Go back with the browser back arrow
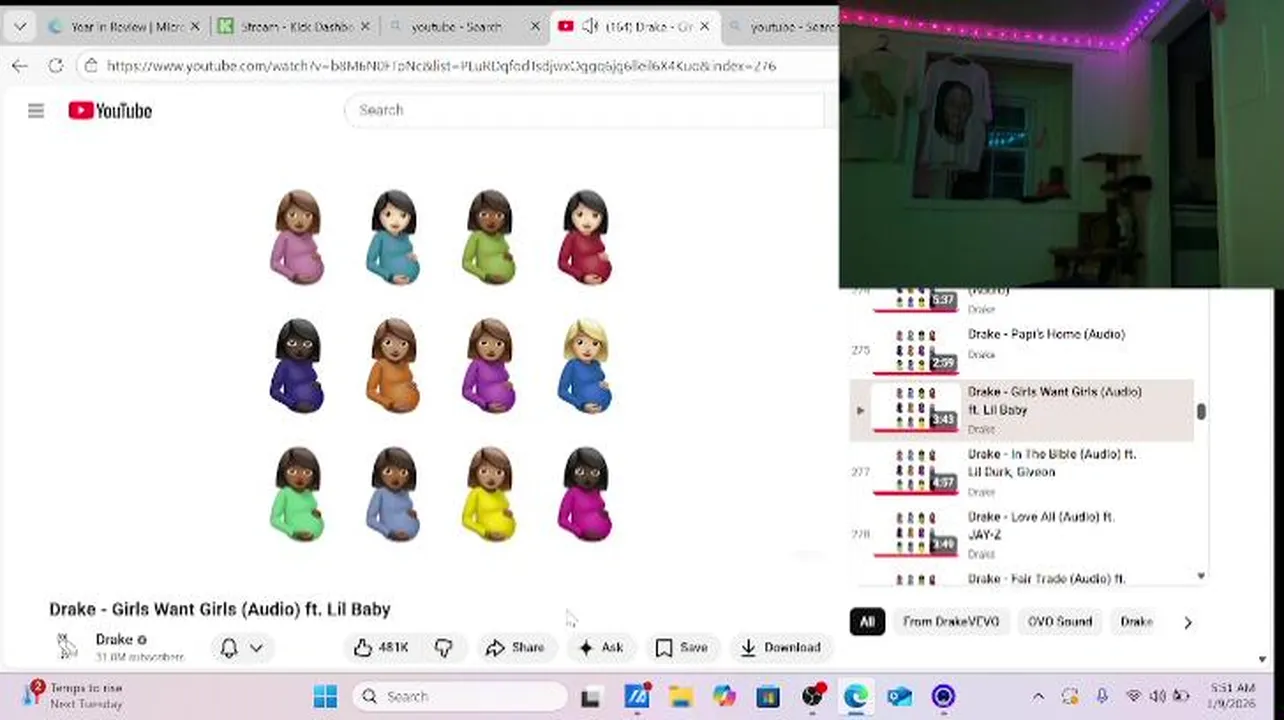This screenshot has height=720, width=1284. click(x=20, y=66)
